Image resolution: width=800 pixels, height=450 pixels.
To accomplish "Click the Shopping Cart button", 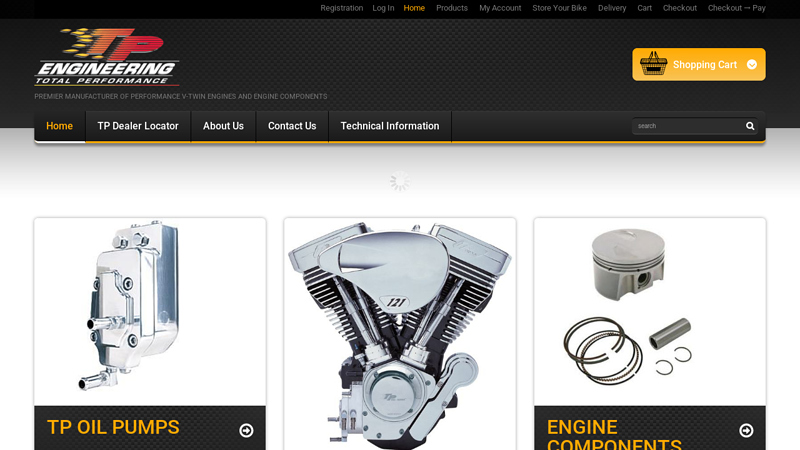I will 698,64.
